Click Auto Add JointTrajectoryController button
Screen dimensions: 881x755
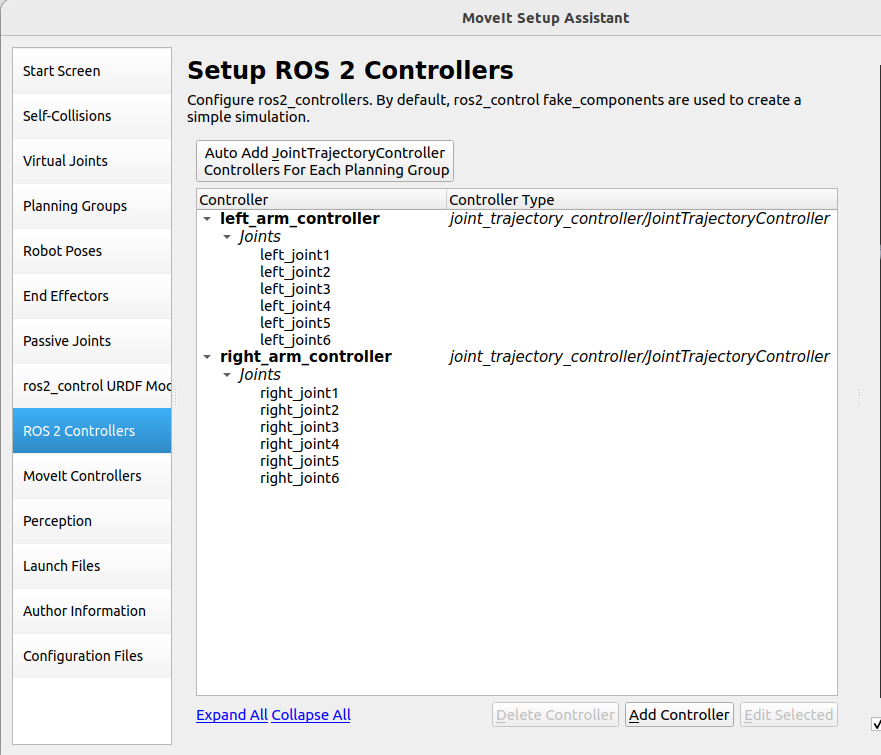coord(325,161)
